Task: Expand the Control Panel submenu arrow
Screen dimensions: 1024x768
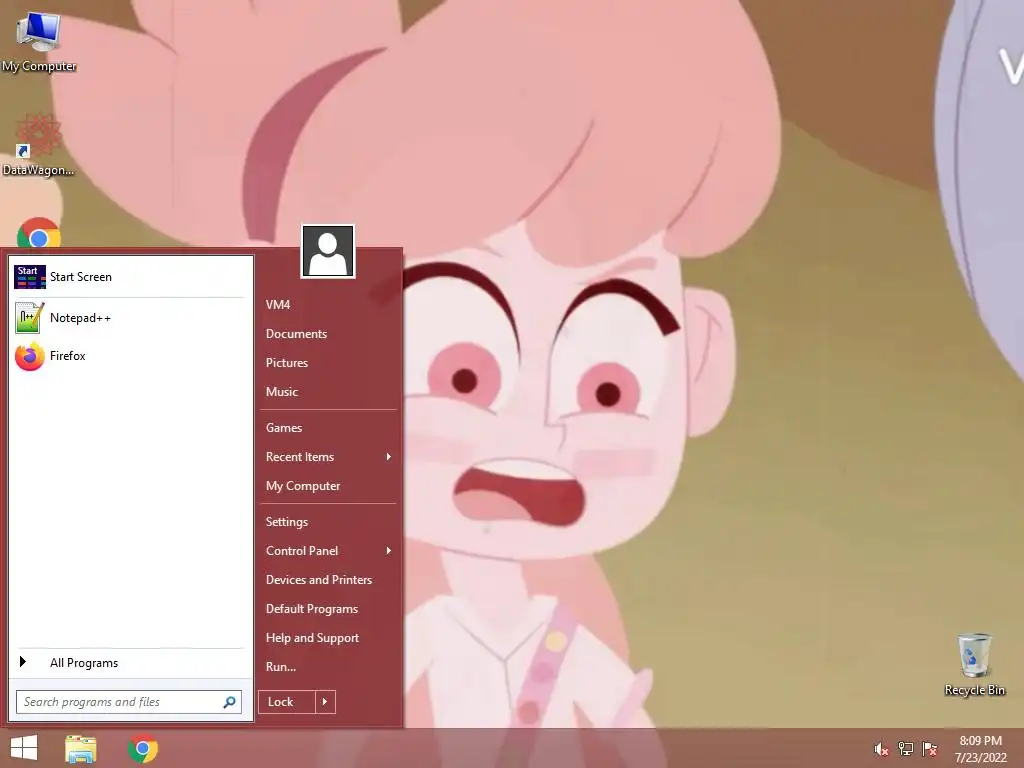Action: (x=389, y=551)
